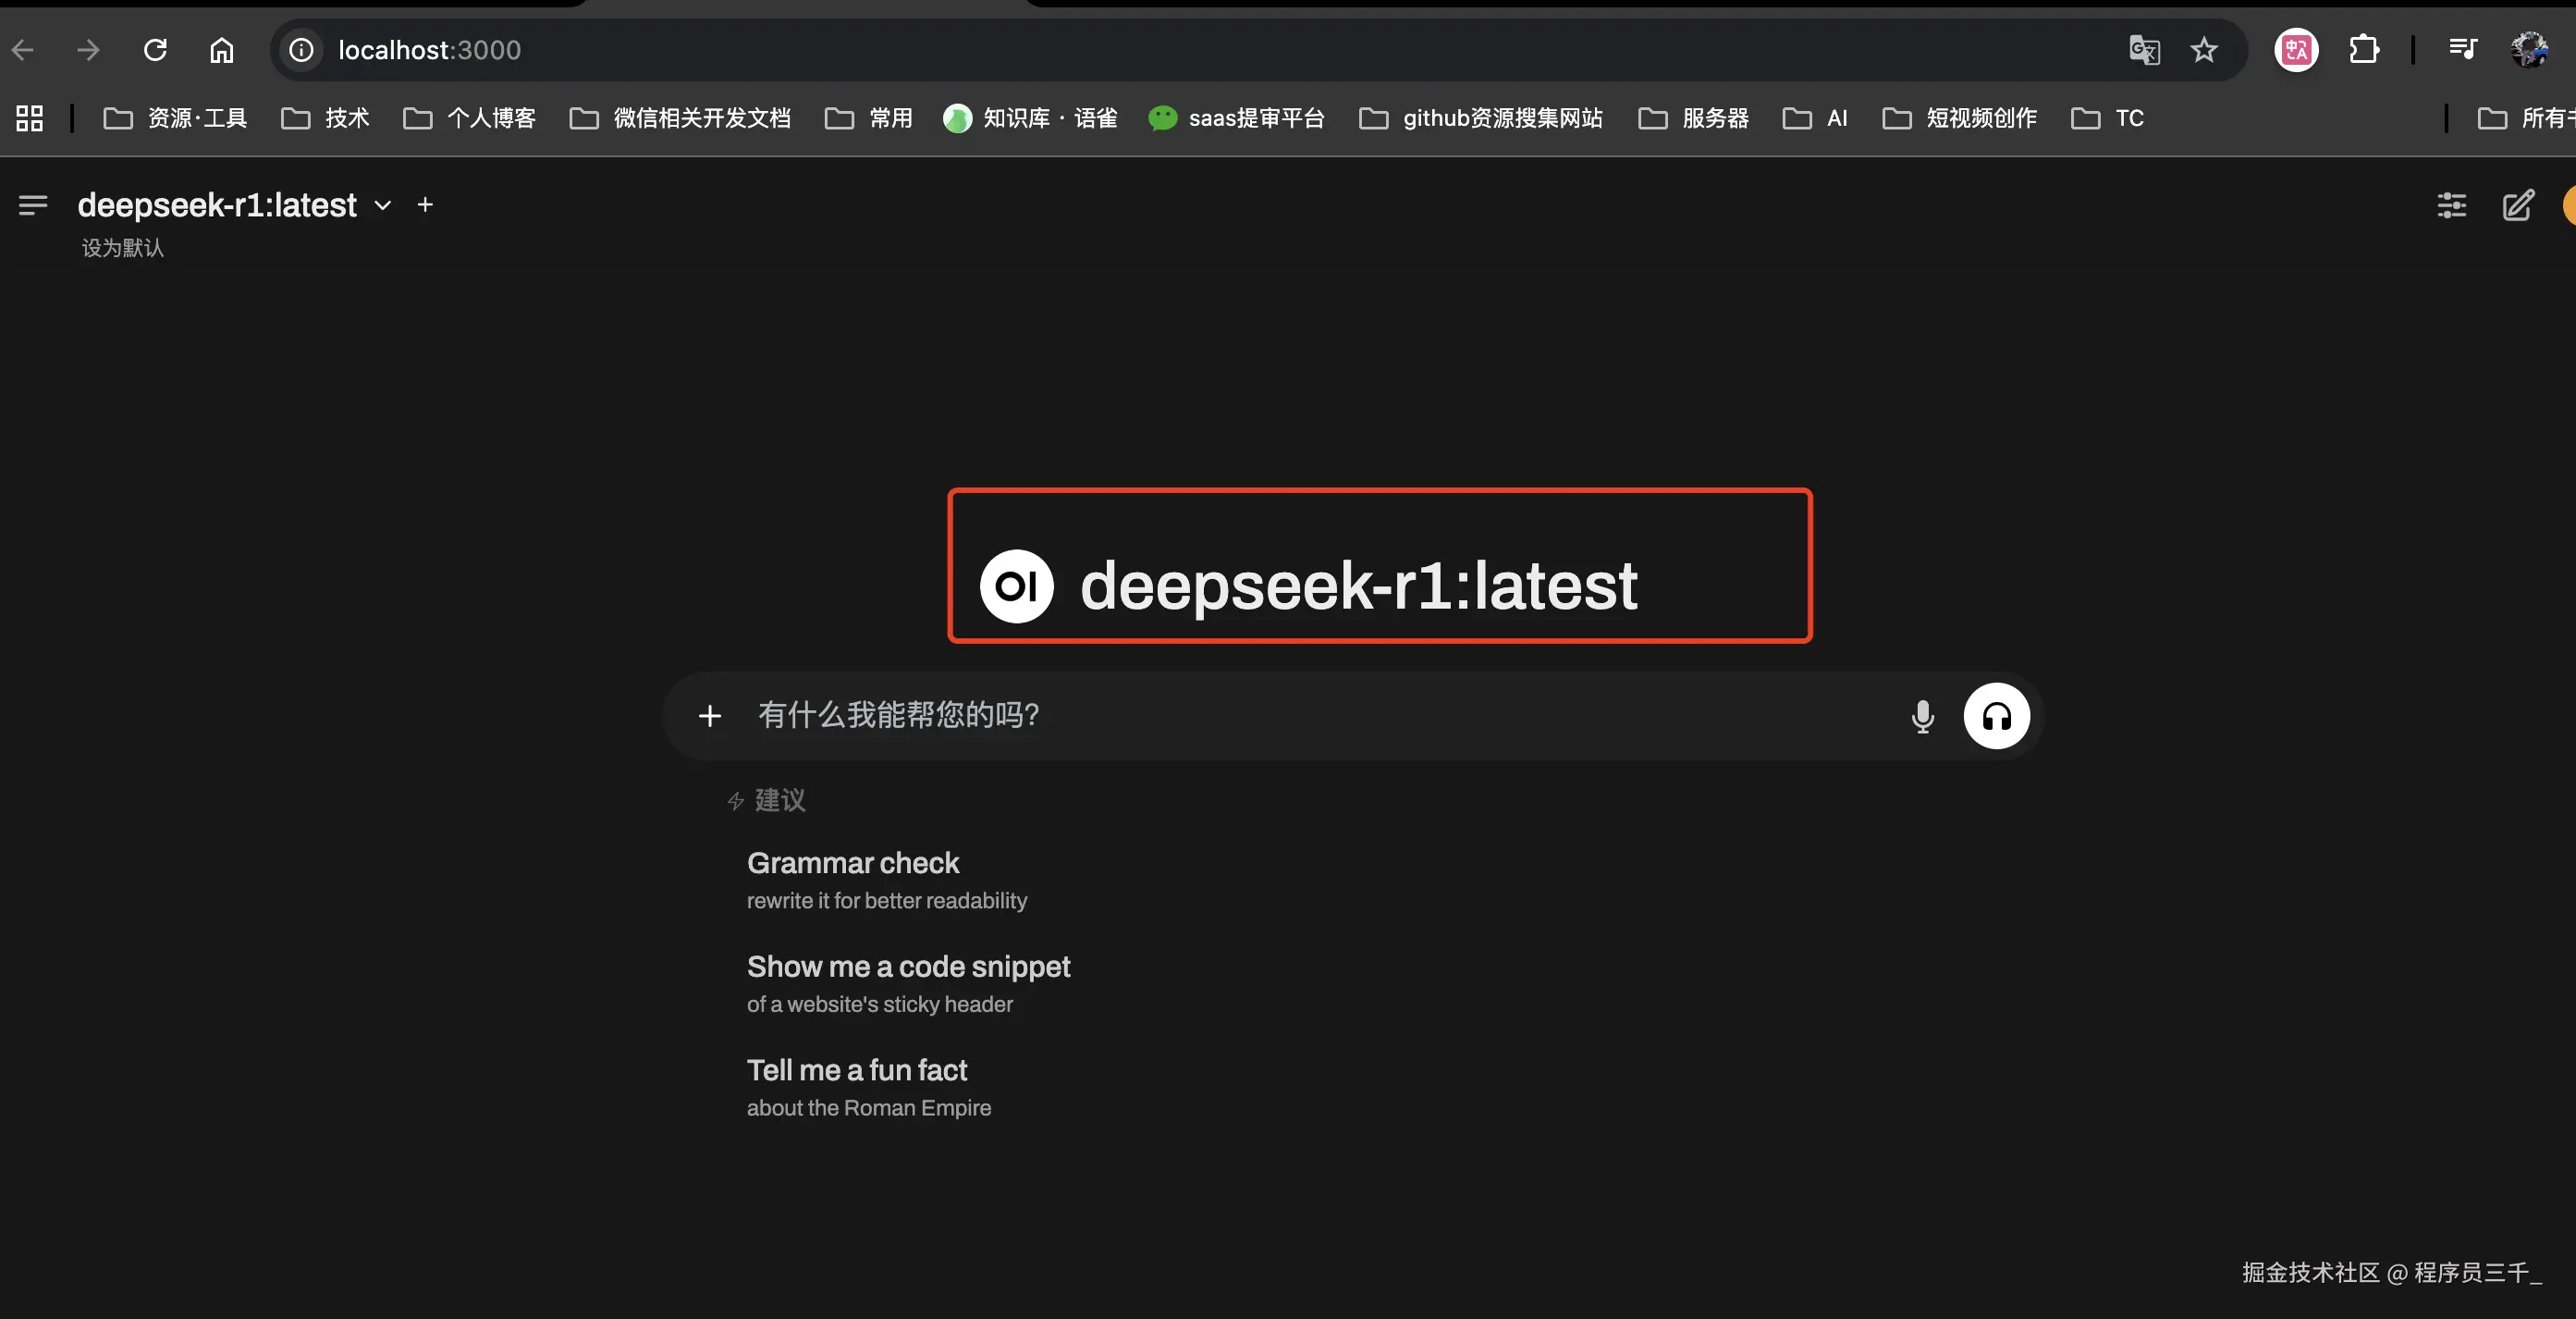Screen dimensions: 2576x1319
Task: Open browser extensions puzzle icon
Action: point(2364,50)
